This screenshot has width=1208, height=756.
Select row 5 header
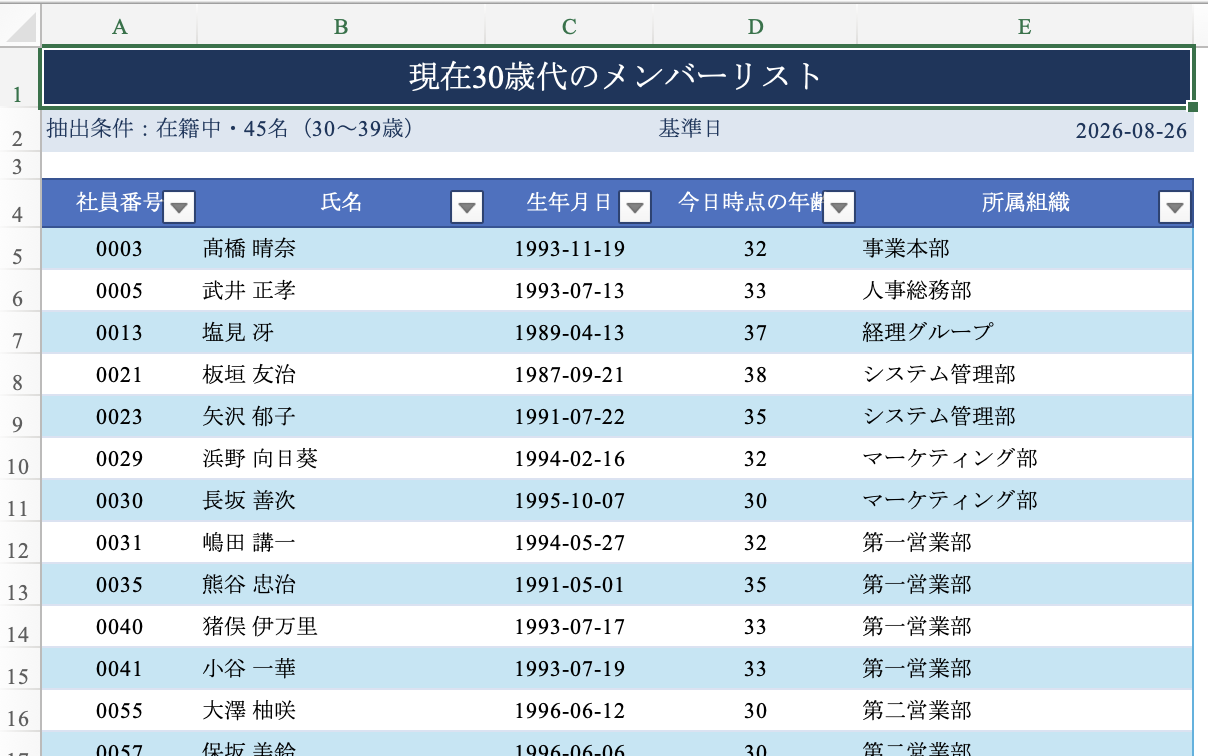19,248
